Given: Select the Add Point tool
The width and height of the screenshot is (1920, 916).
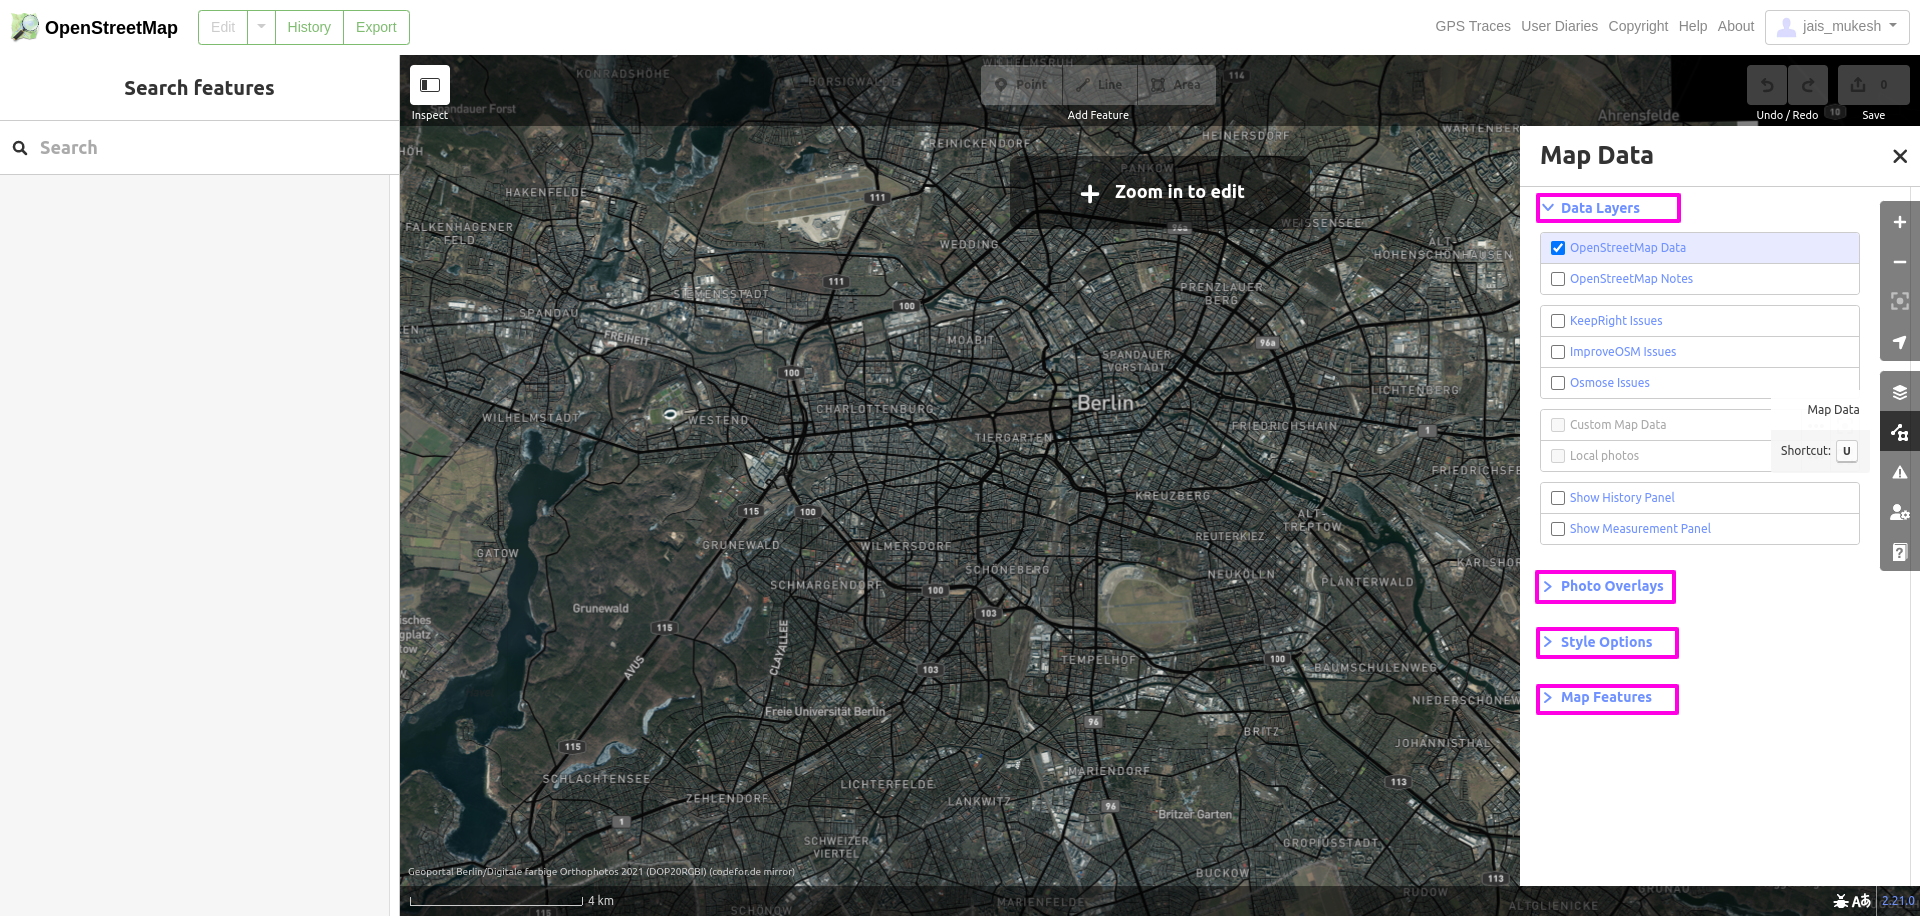Looking at the screenshot, I should [x=1021, y=85].
